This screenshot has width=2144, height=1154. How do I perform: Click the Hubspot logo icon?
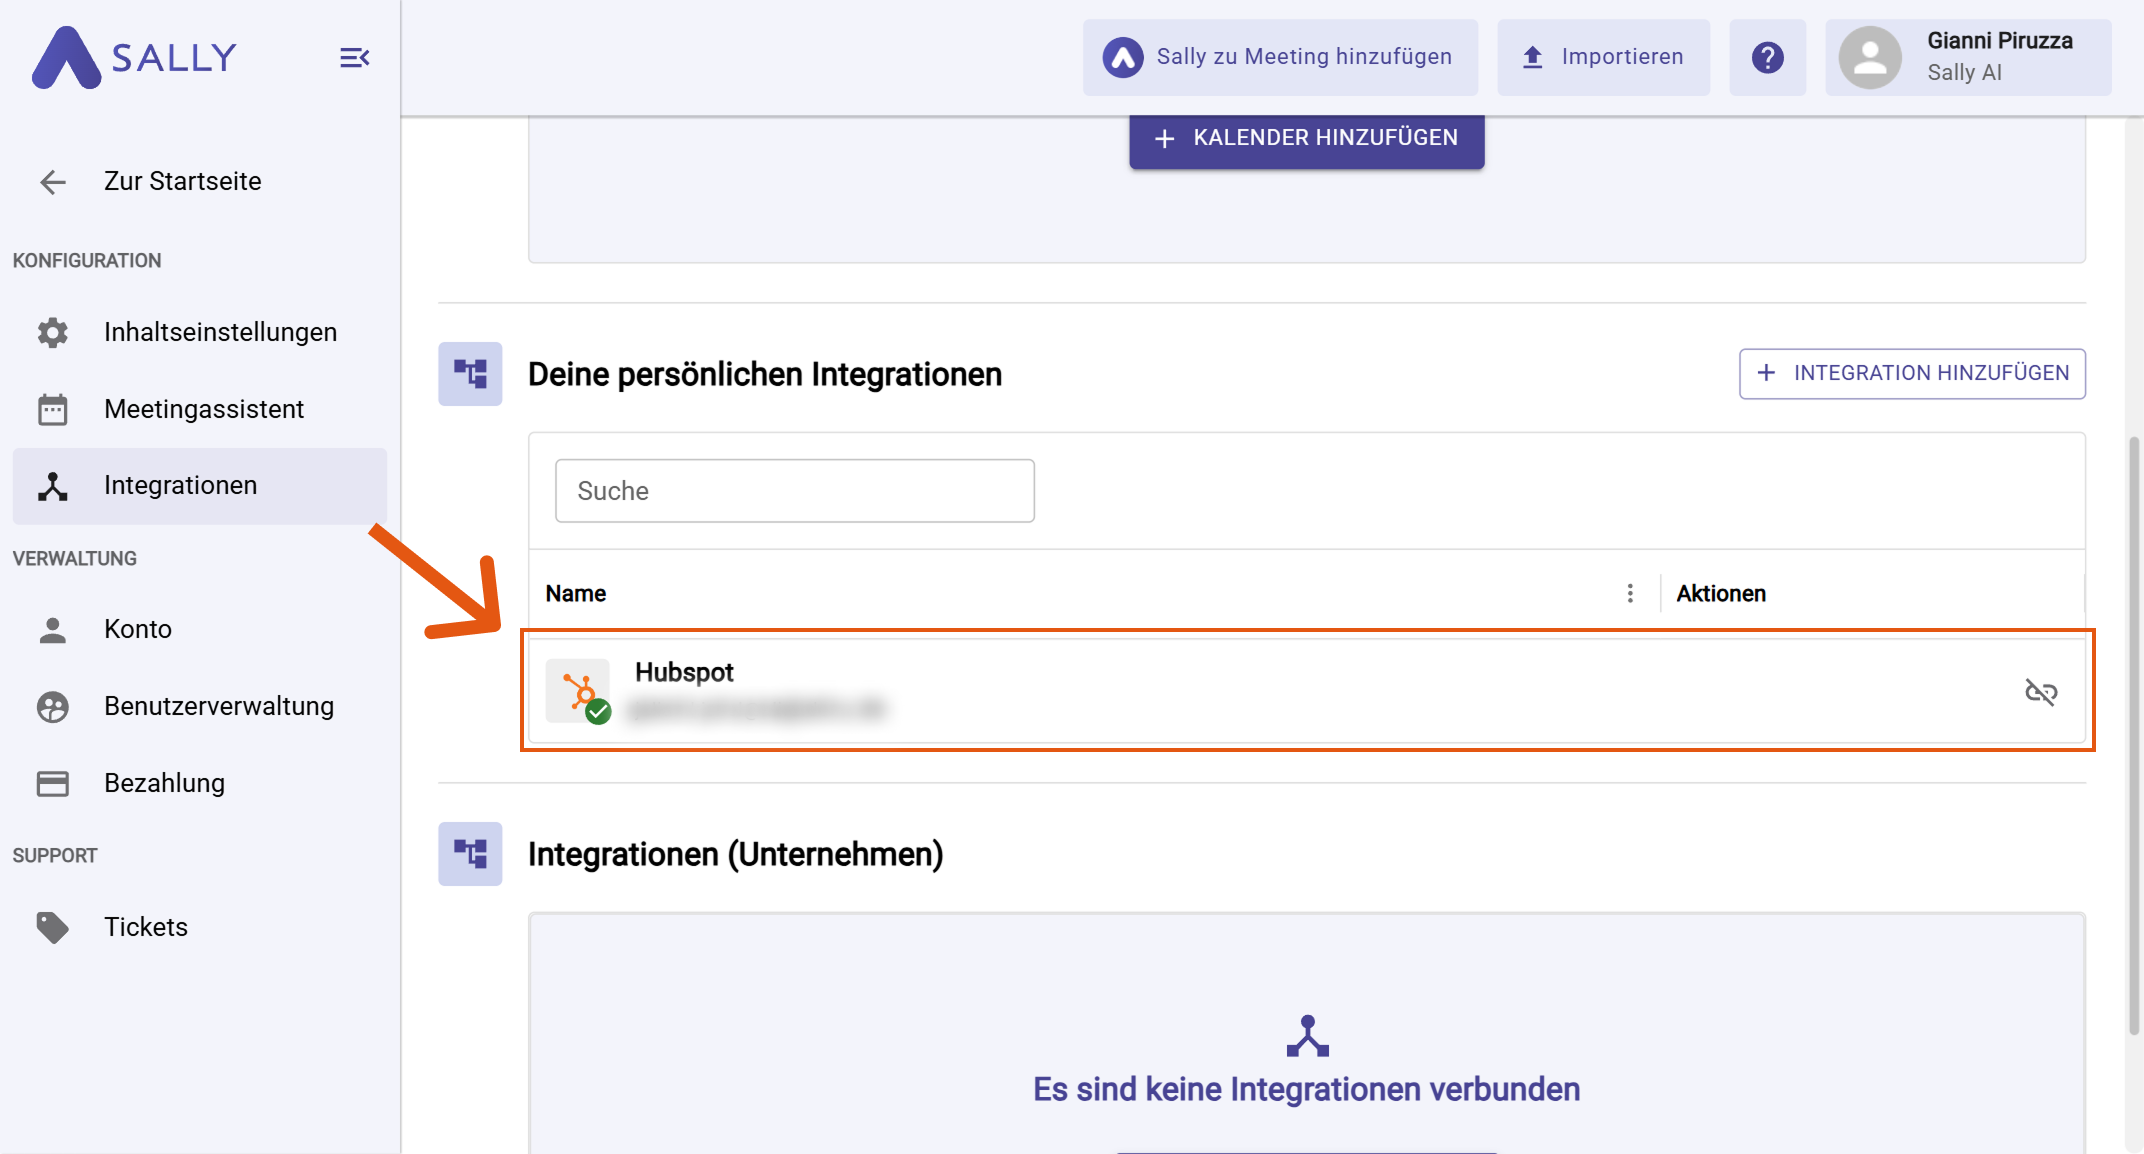click(x=578, y=691)
